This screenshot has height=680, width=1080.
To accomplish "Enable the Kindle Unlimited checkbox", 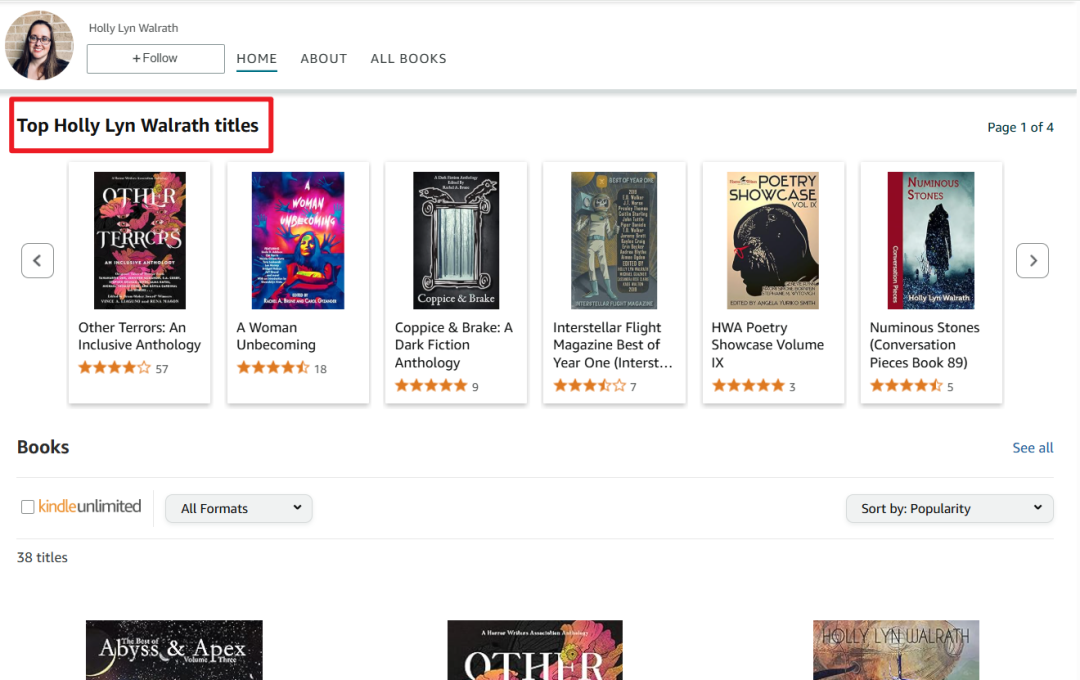I will click(x=28, y=507).
